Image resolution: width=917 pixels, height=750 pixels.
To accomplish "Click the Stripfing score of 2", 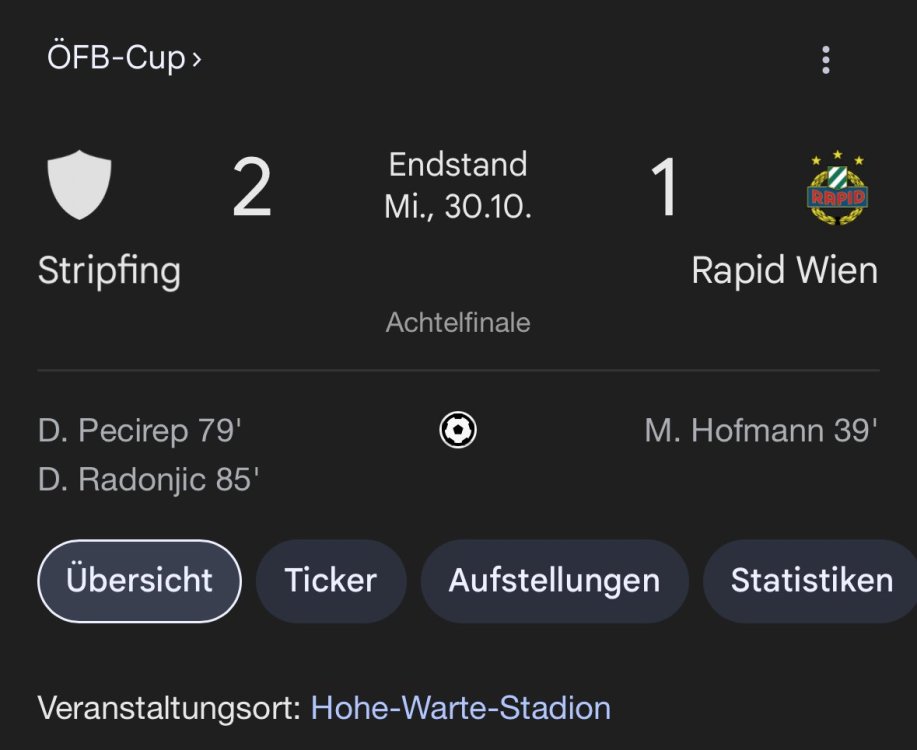I will point(252,190).
